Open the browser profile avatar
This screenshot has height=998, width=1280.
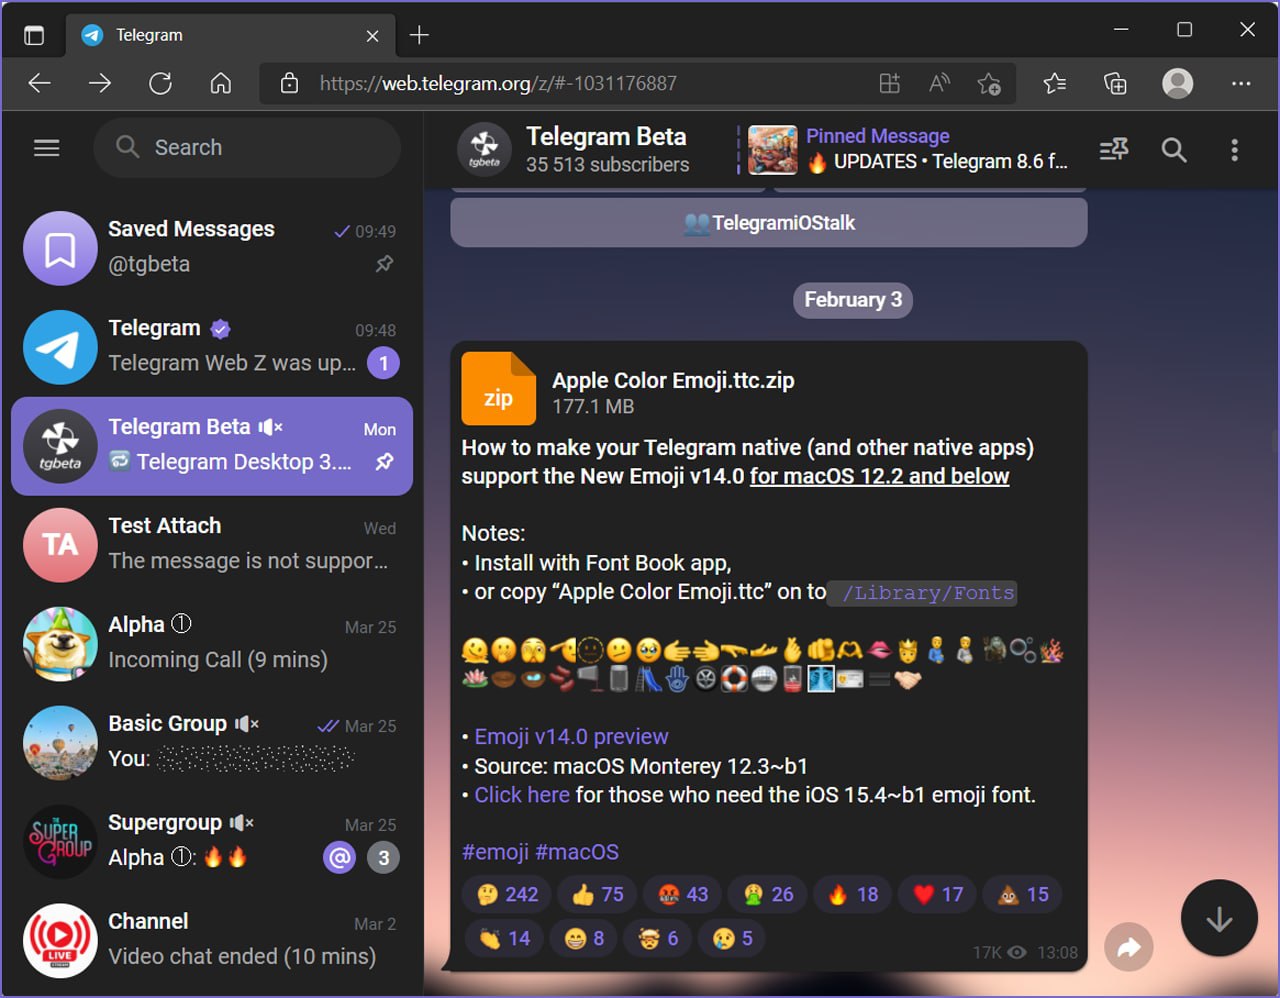tap(1177, 84)
